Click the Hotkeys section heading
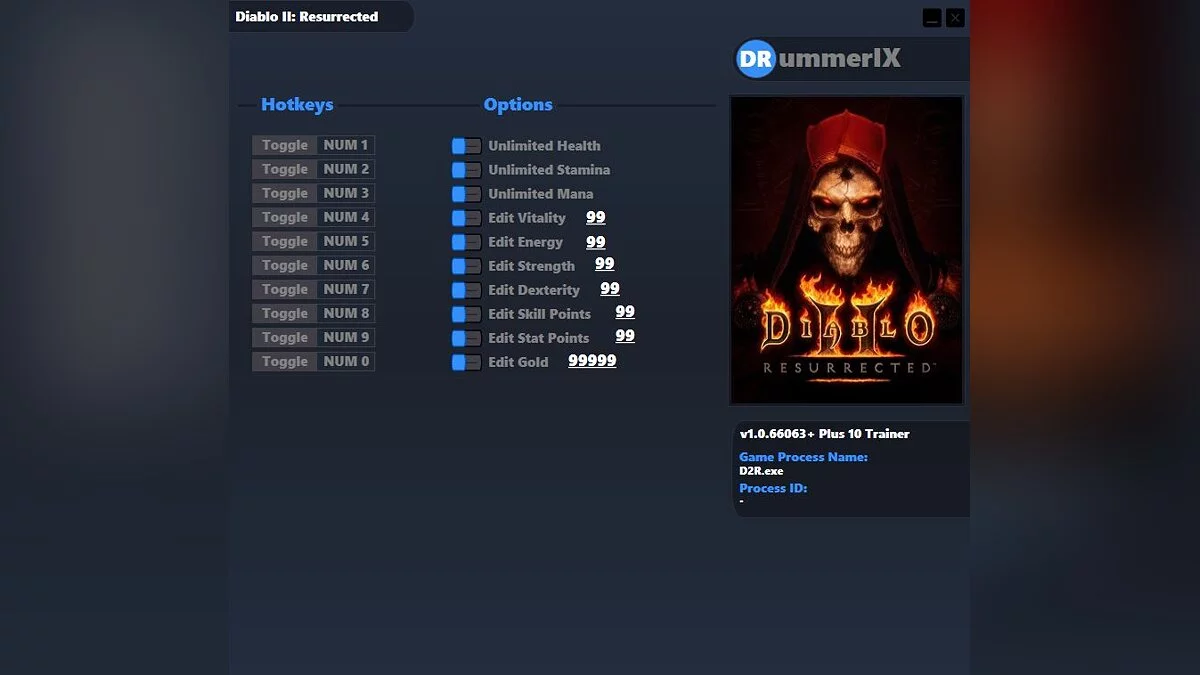Image resolution: width=1200 pixels, height=675 pixels. click(x=297, y=104)
